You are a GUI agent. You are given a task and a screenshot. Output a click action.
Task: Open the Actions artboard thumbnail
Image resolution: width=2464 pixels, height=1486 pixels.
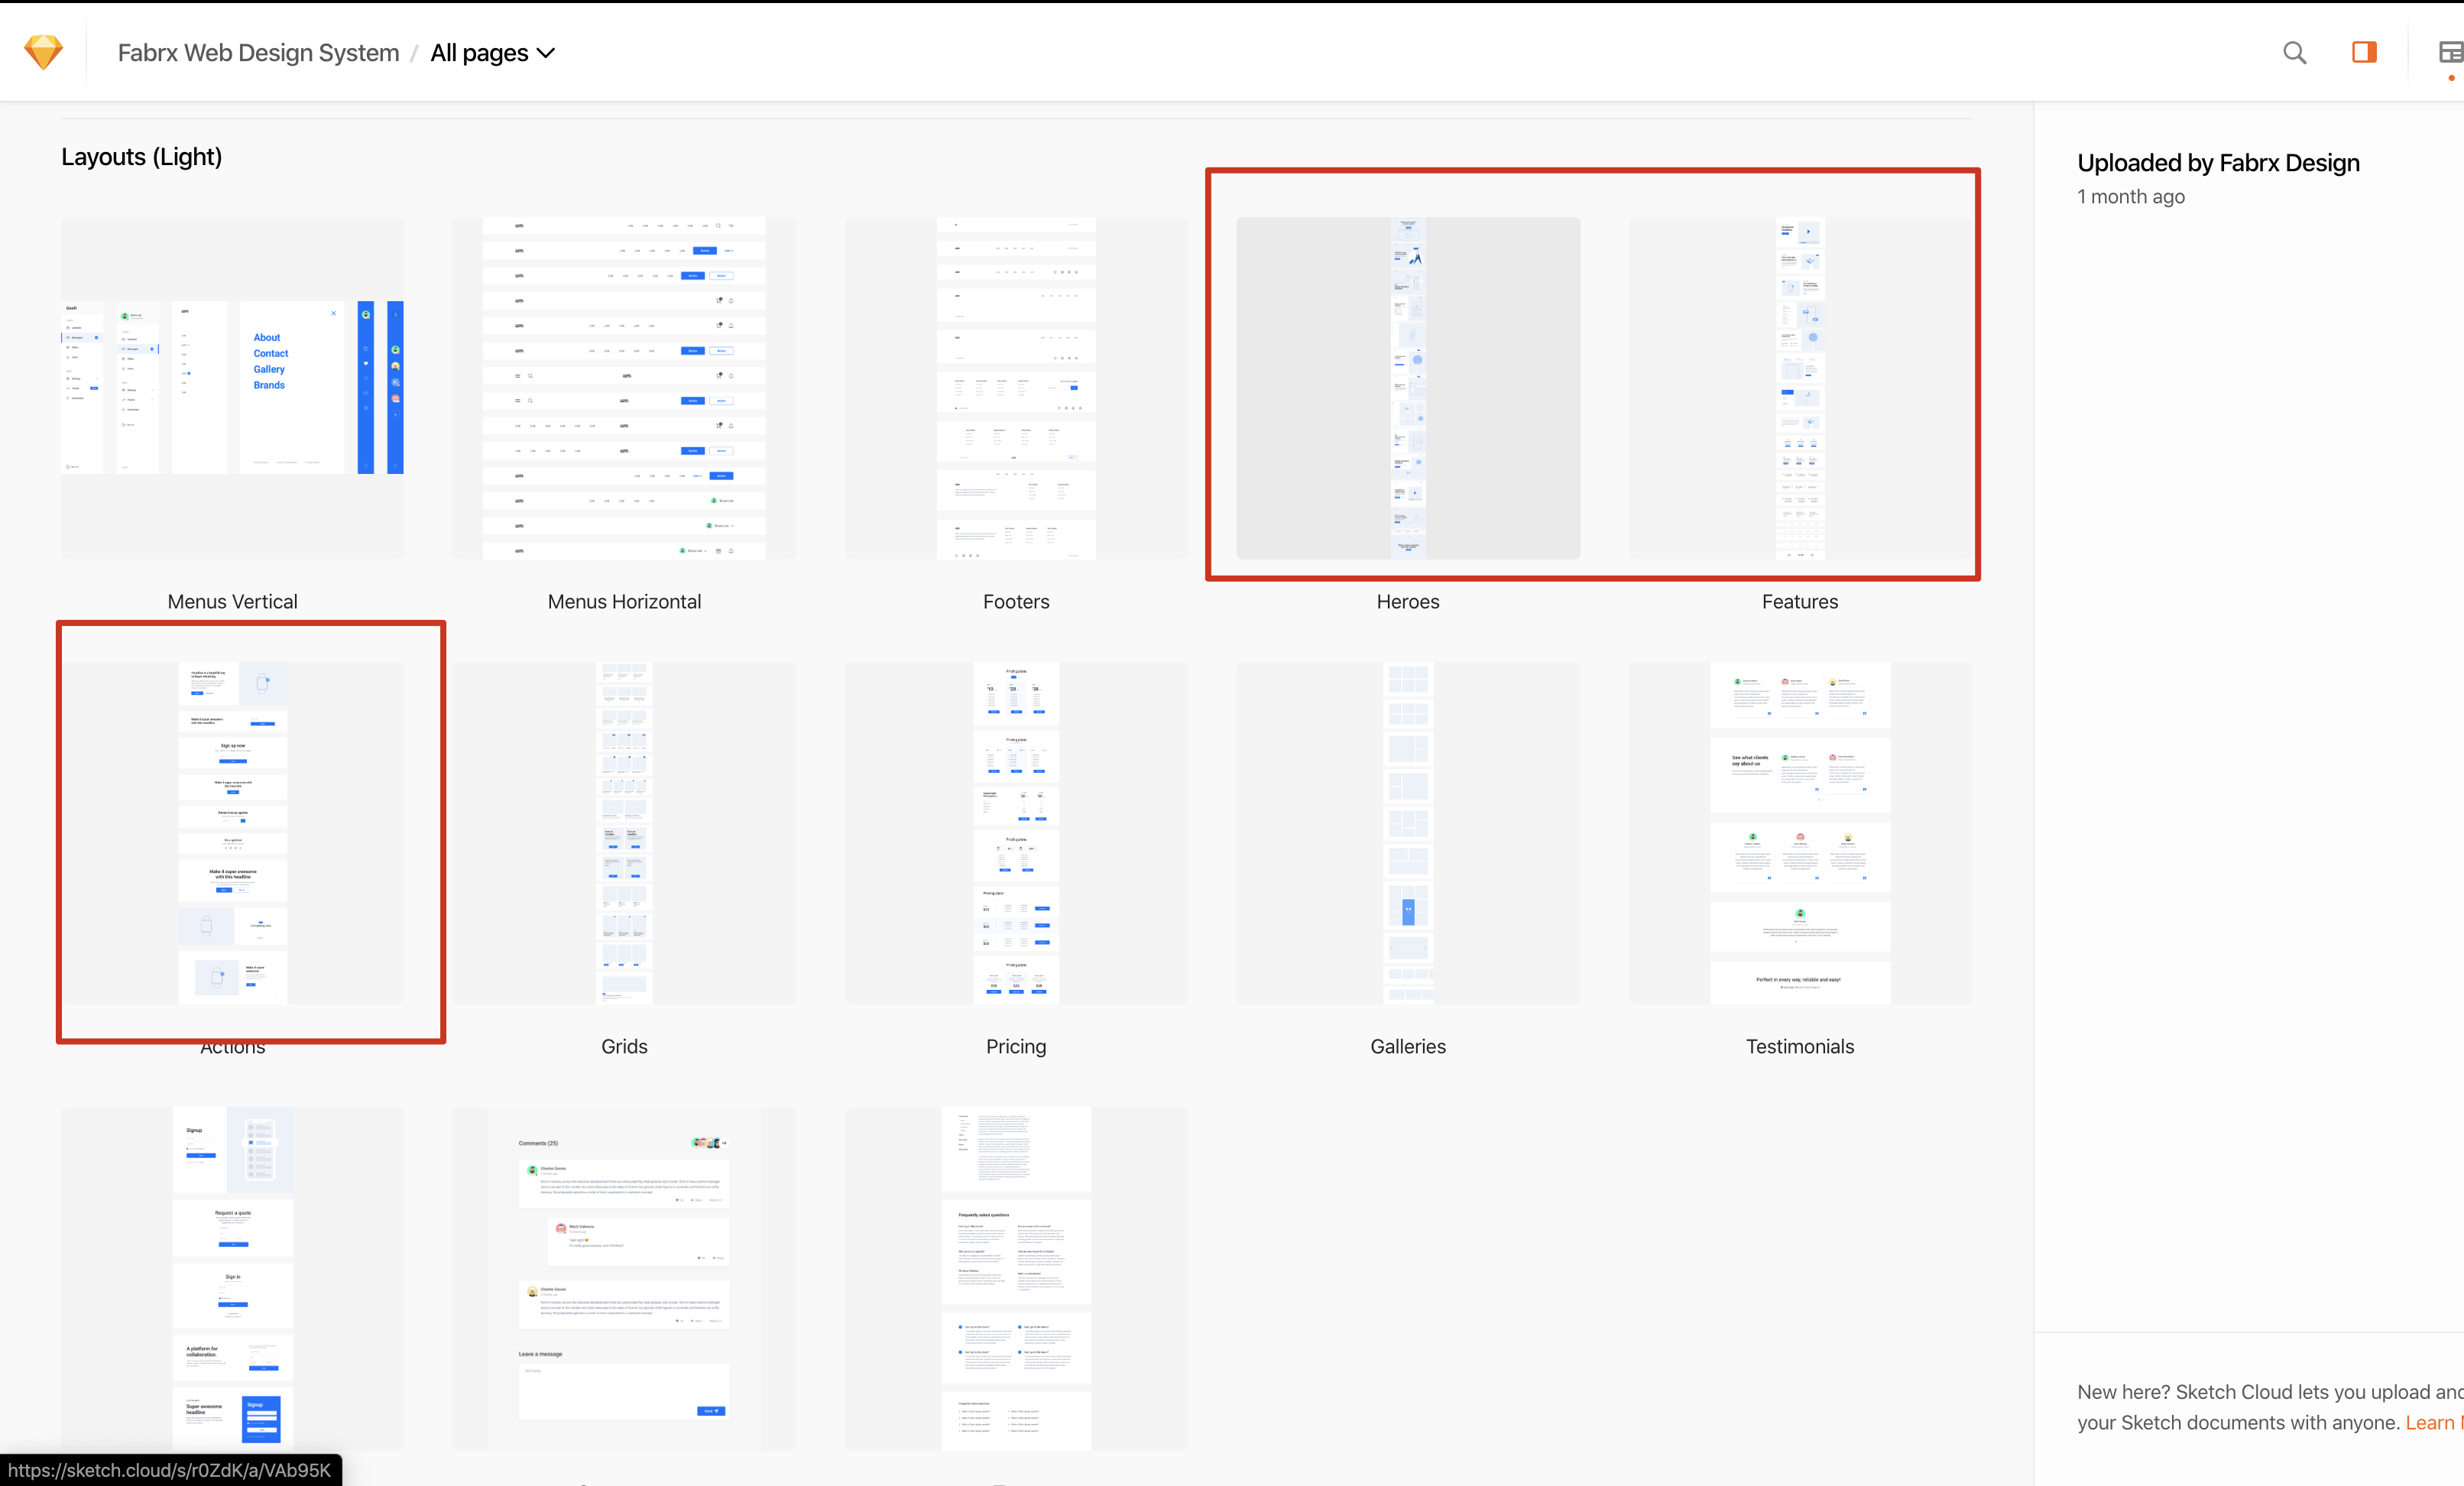tap(232, 832)
